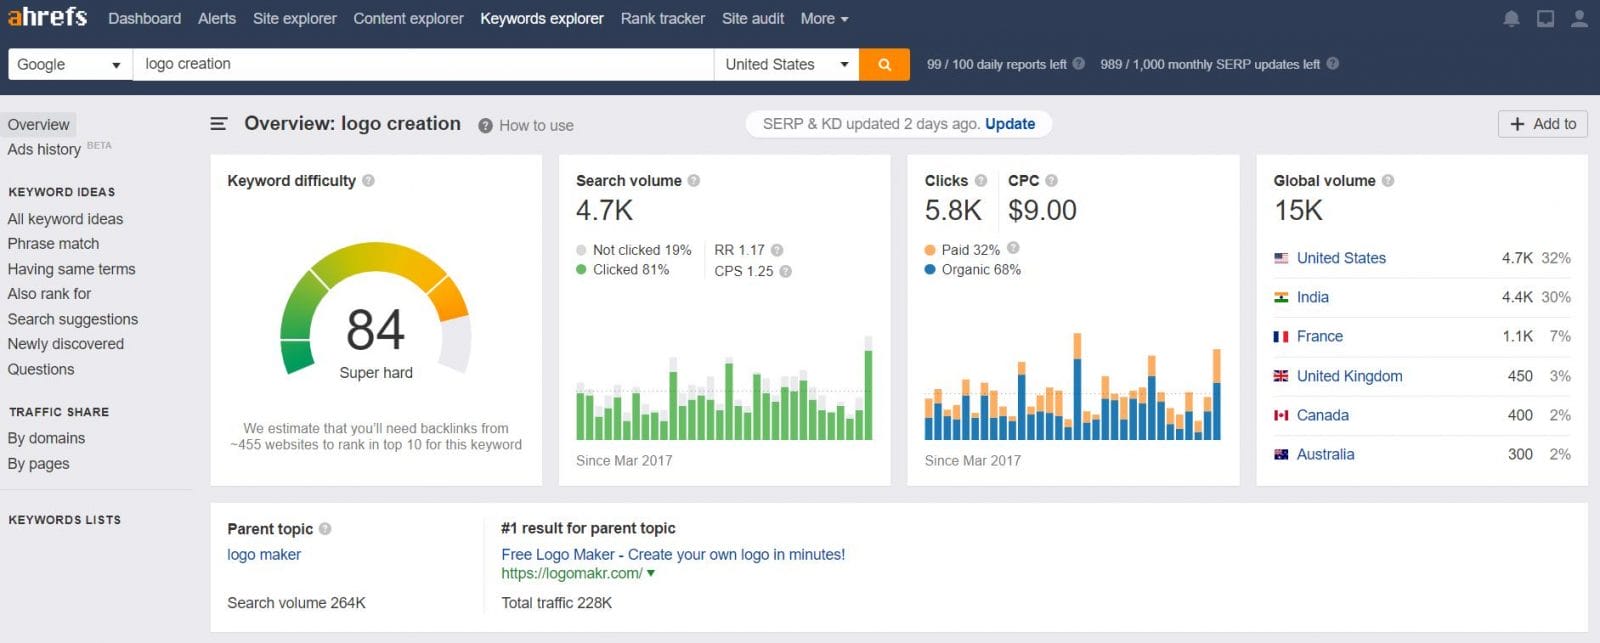Viewport: 1600px width, 643px height.
Task: Open Alerts in top navigation
Action: pyautogui.click(x=217, y=19)
